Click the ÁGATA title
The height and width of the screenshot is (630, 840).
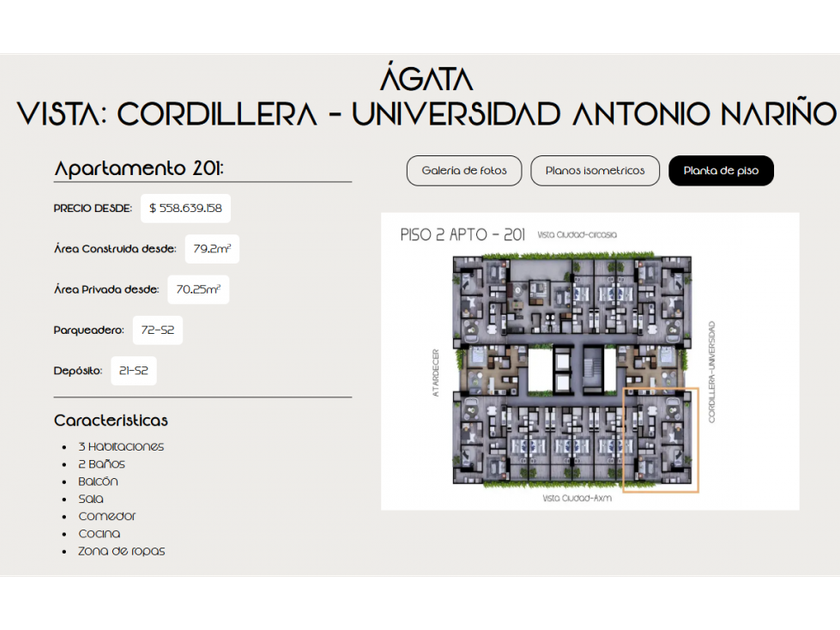click(x=426, y=77)
